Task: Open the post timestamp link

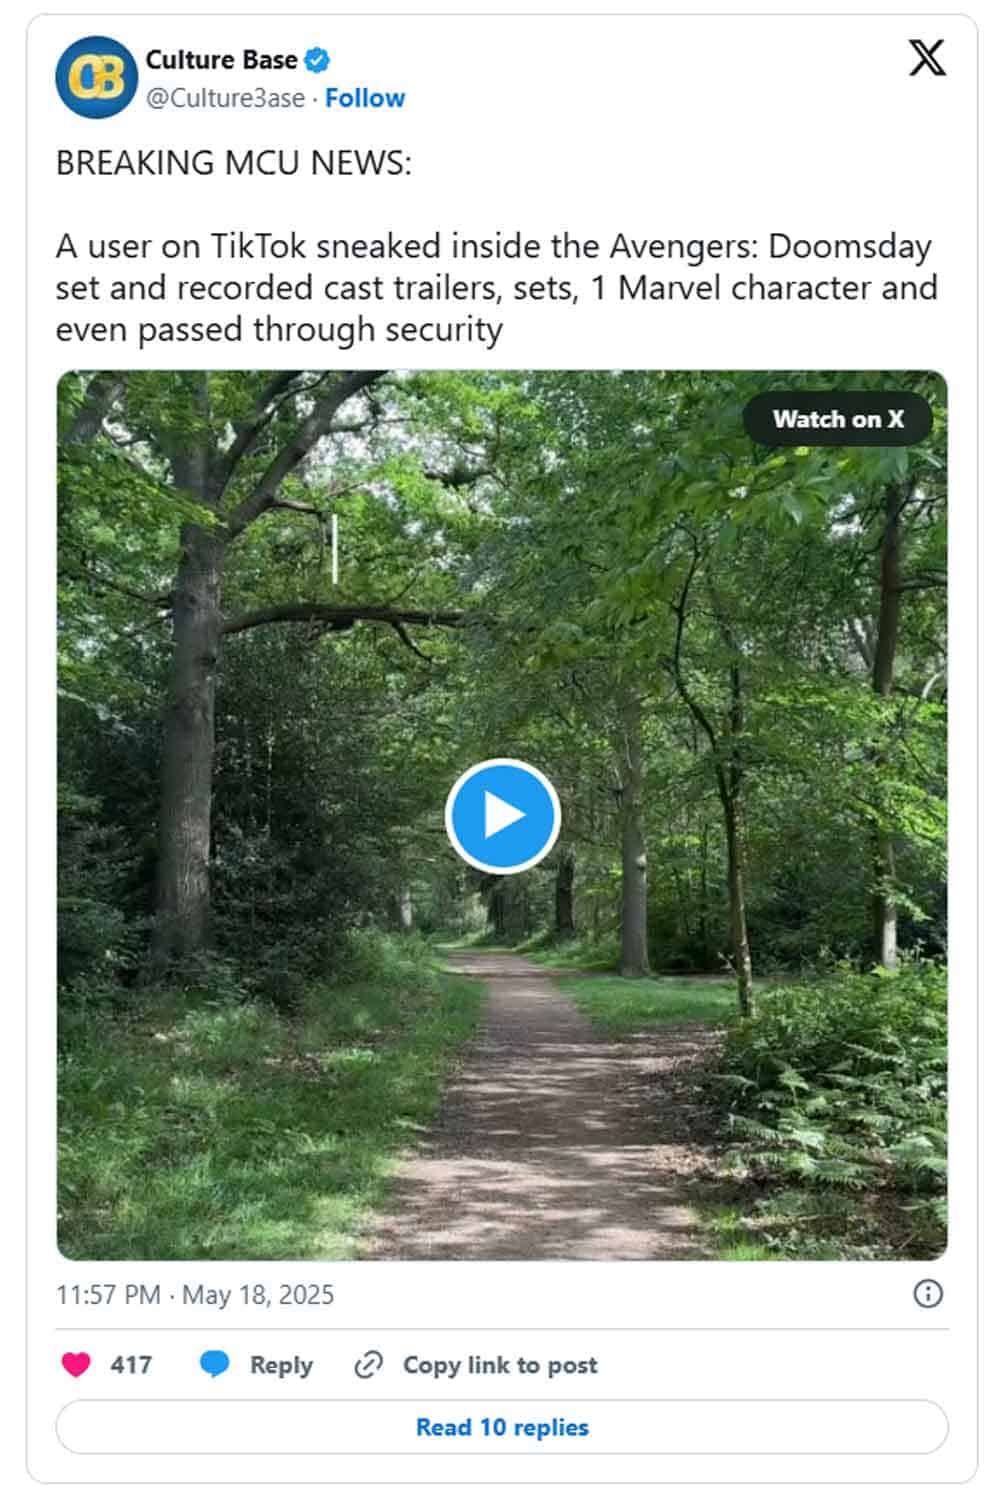Action: [x=195, y=1295]
